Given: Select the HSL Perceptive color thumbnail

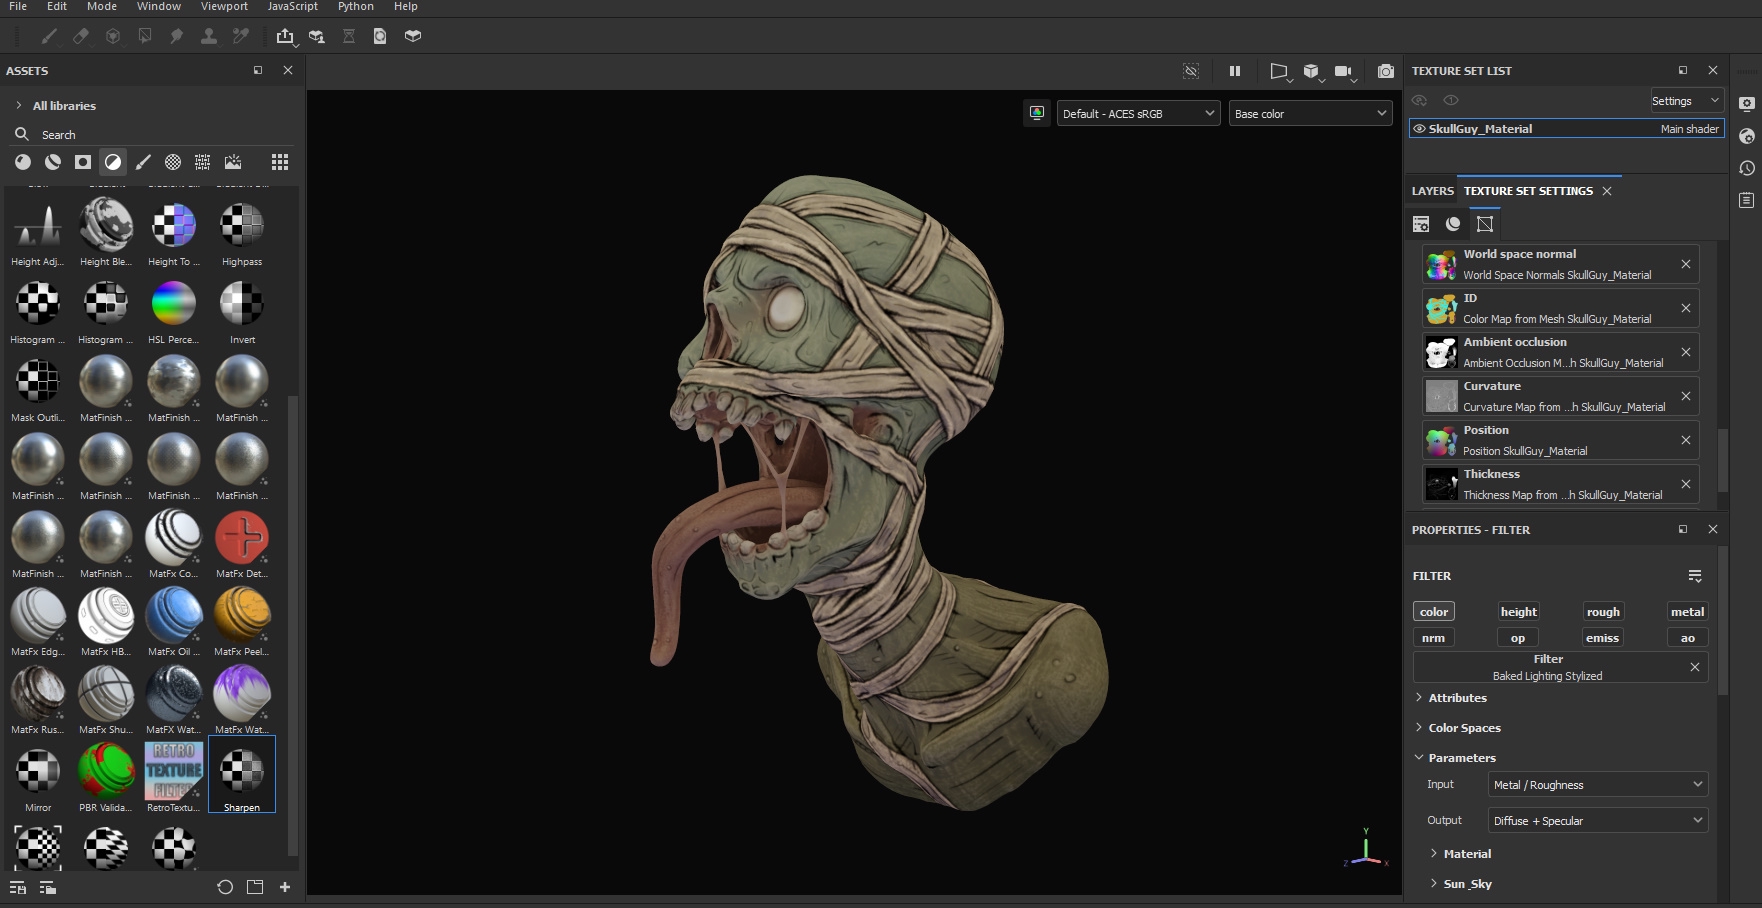Looking at the screenshot, I should (x=173, y=304).
